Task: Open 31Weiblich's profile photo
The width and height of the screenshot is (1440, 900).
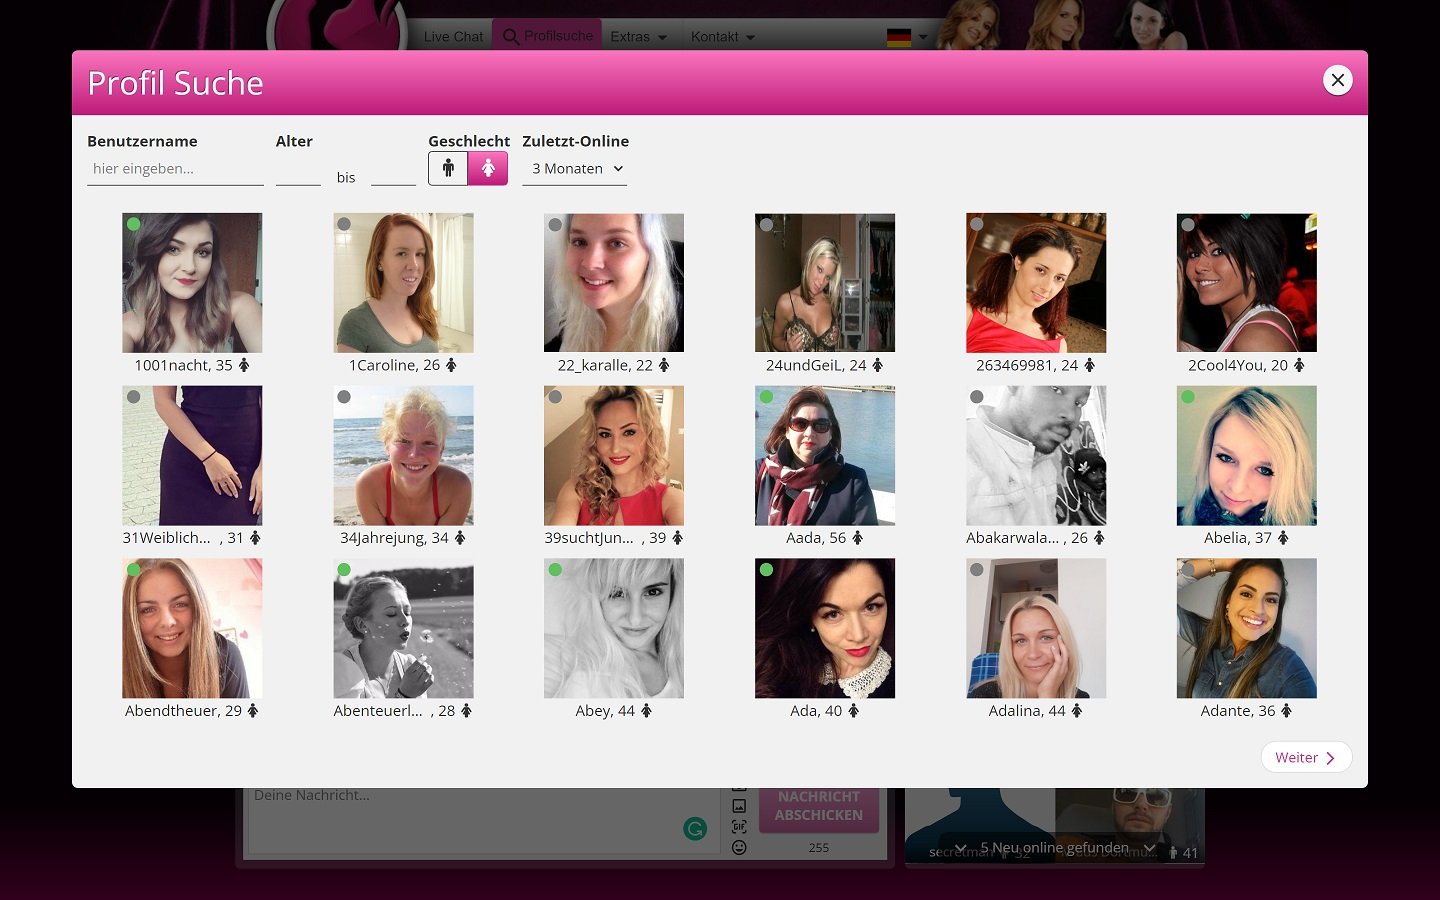Action: [x=192, y=455]
